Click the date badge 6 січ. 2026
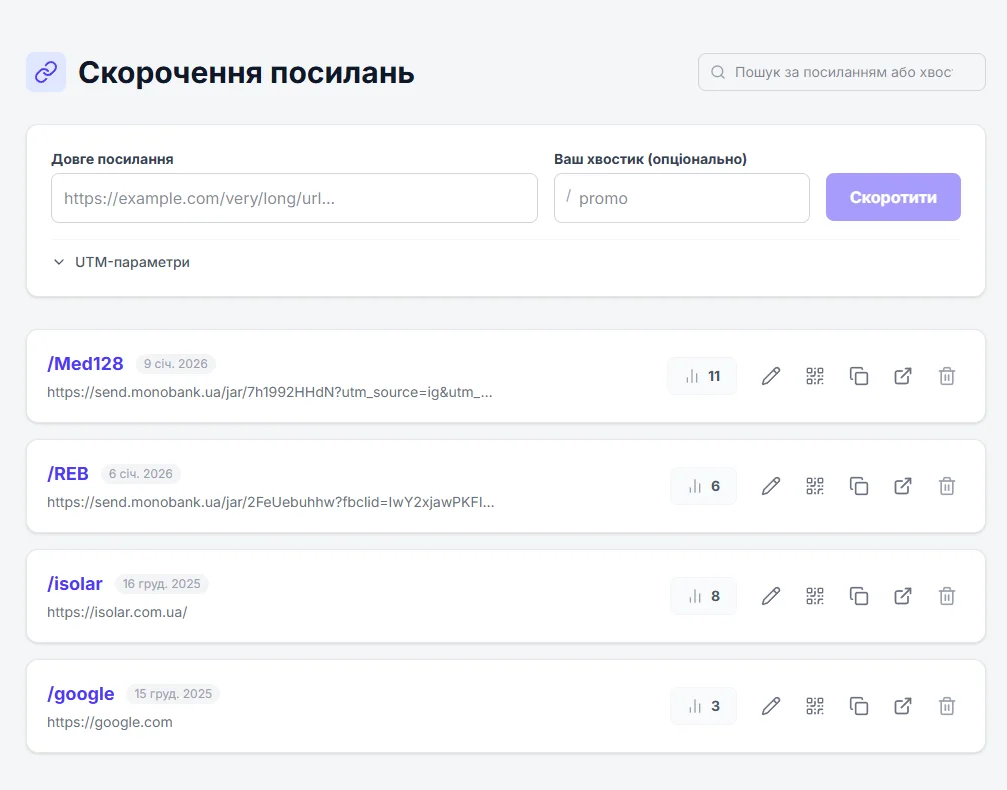 click(141, 473)
